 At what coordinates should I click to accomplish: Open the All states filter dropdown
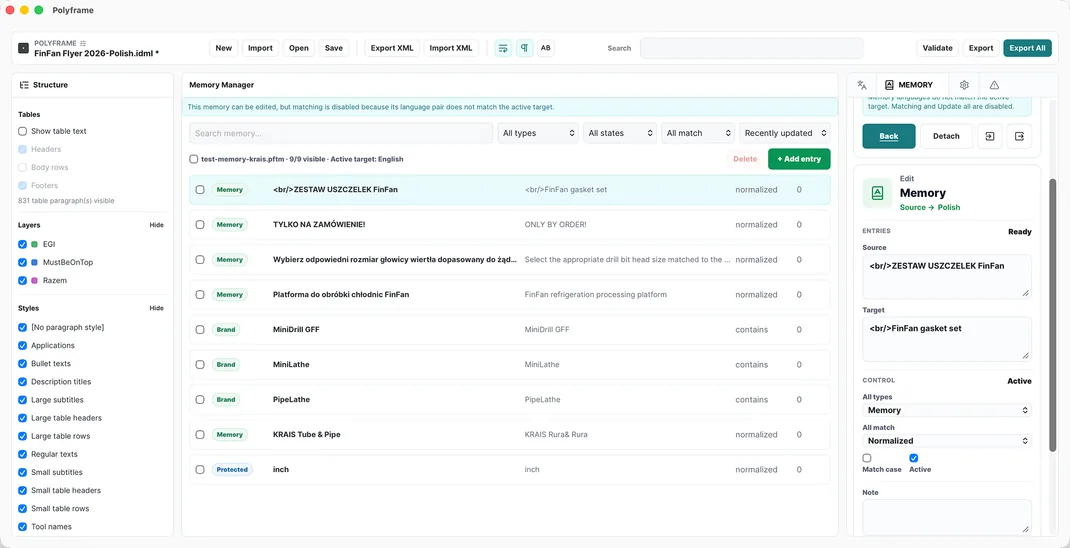tap(620, 133)
